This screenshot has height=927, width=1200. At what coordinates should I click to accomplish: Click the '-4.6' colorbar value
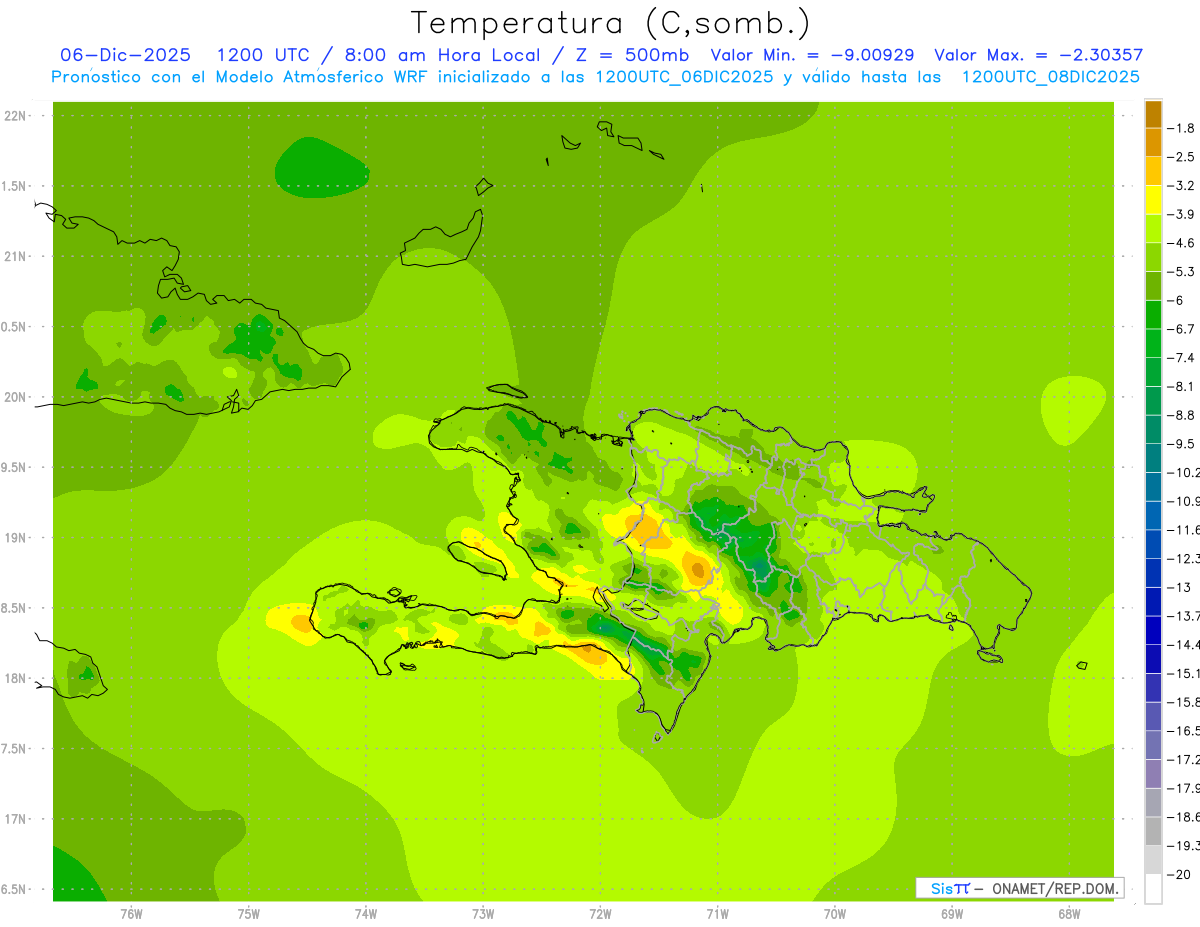(x=1182, y=243)
